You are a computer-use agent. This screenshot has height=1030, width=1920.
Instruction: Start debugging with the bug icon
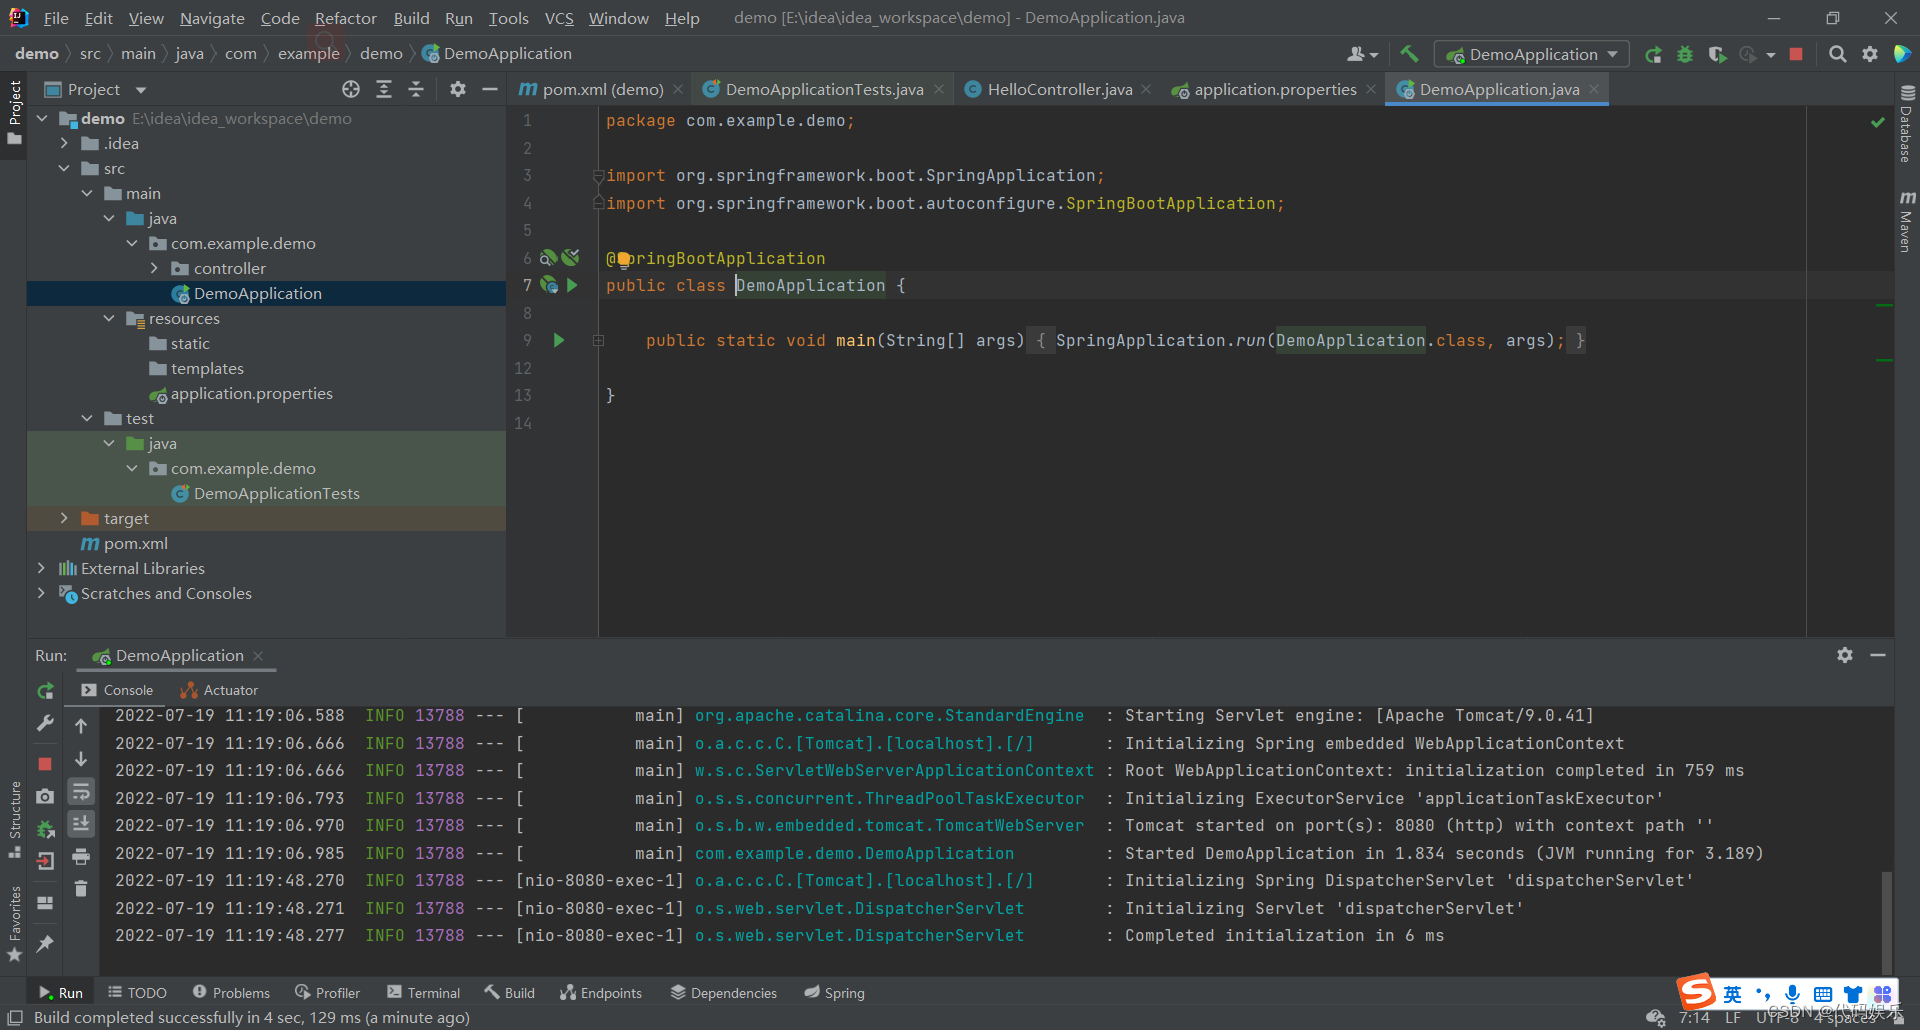coord(1685,54)
